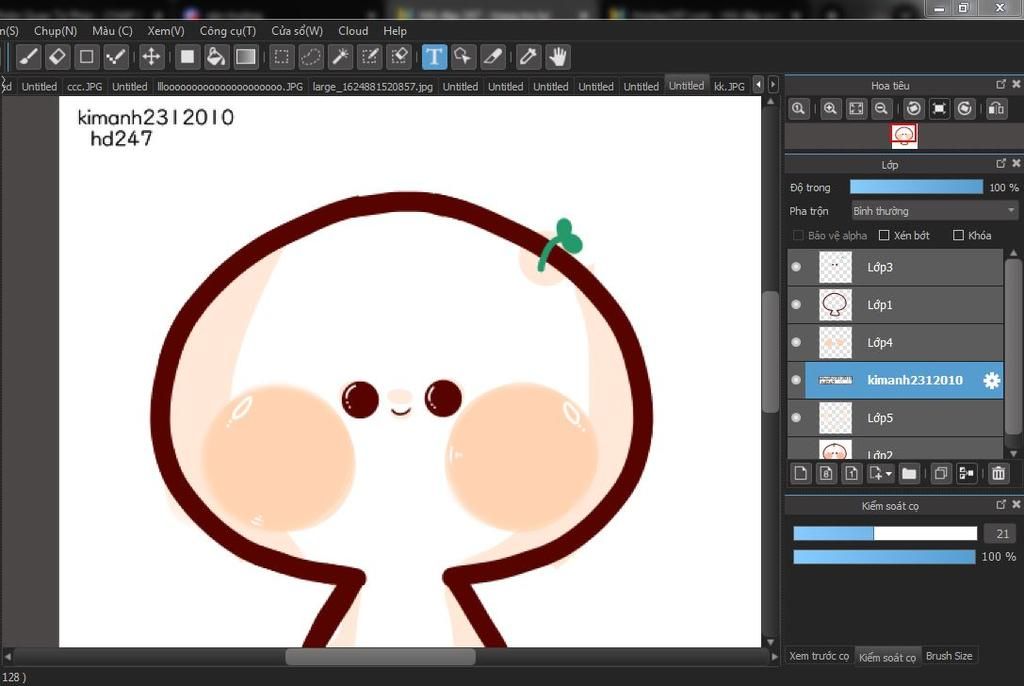The height and width of the screenshot is (686, 1024).
Task: Switch to the Brush Size tab
Action: 949,656
